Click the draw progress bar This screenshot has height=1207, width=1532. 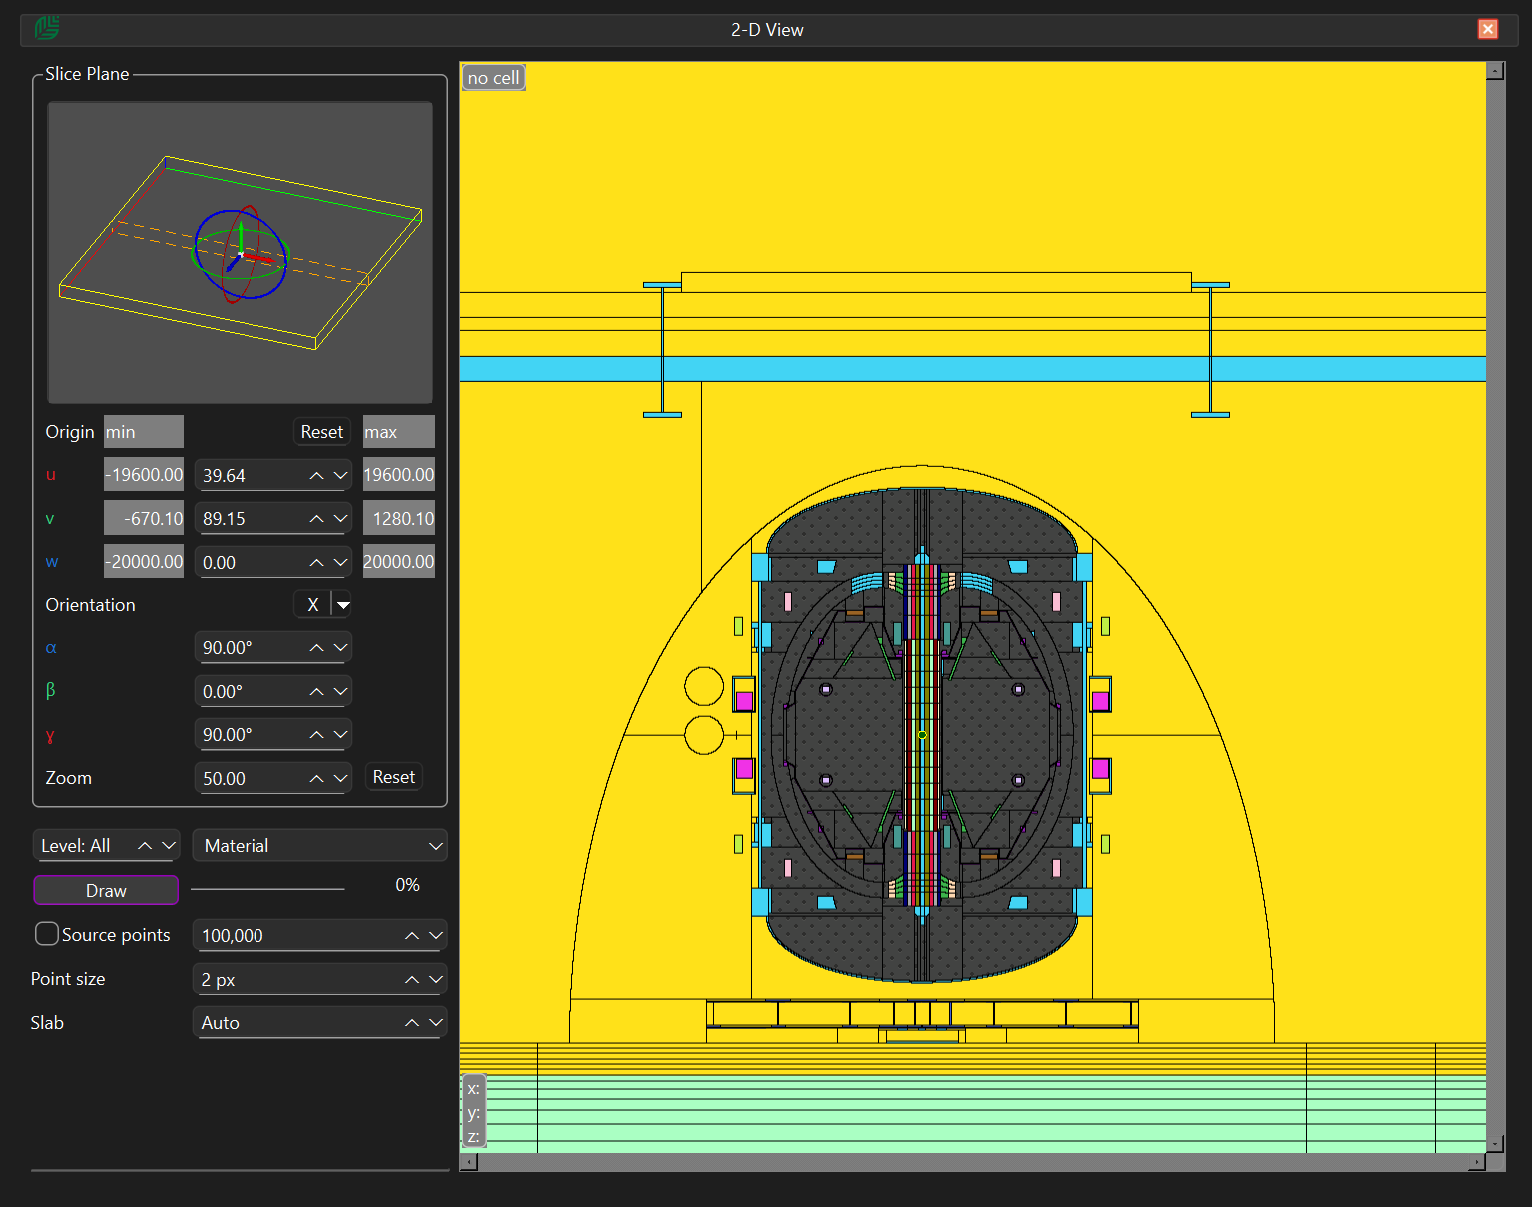(x=268, y=888)
